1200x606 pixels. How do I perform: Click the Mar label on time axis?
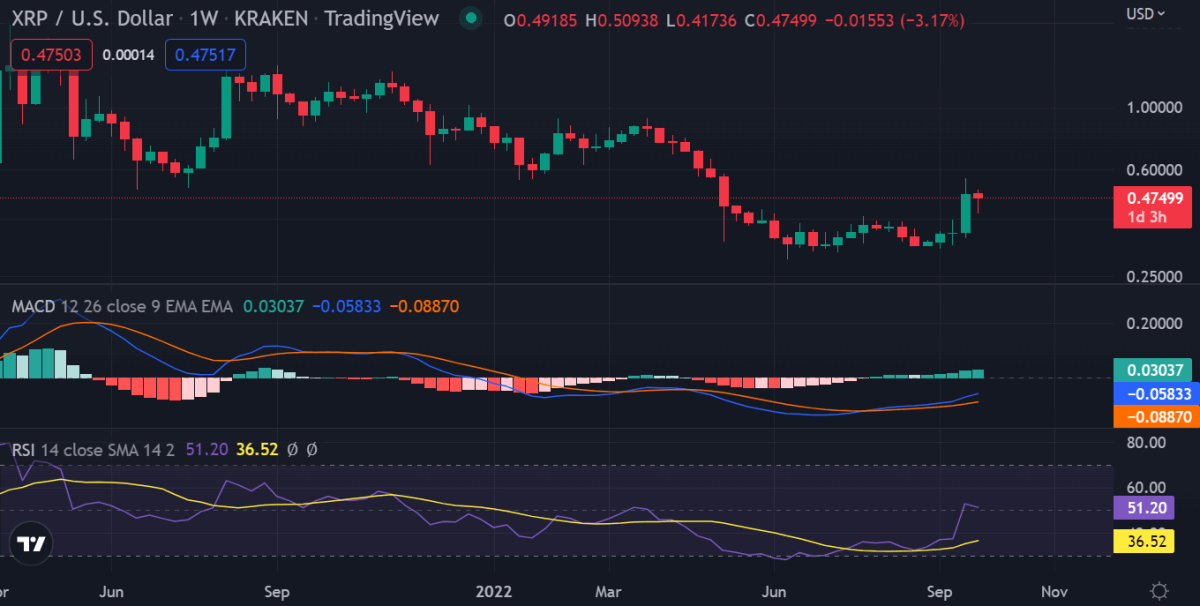pos(608,590)
